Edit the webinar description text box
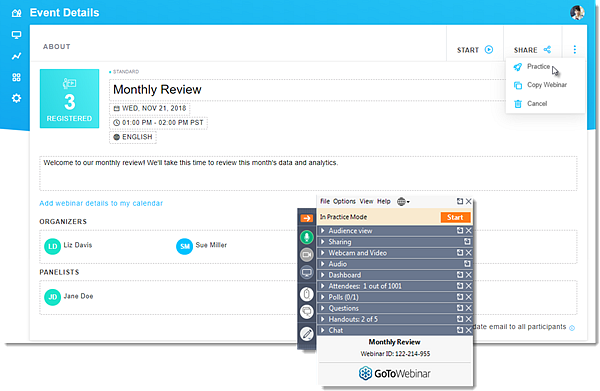Viewport: 600px width, 391px height. [x=308, y=173]
